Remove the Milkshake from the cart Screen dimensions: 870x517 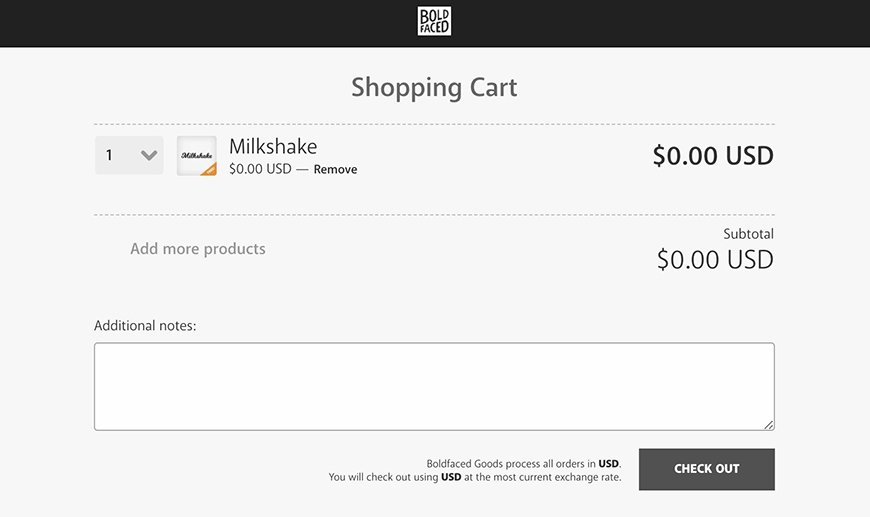point(335,170)
